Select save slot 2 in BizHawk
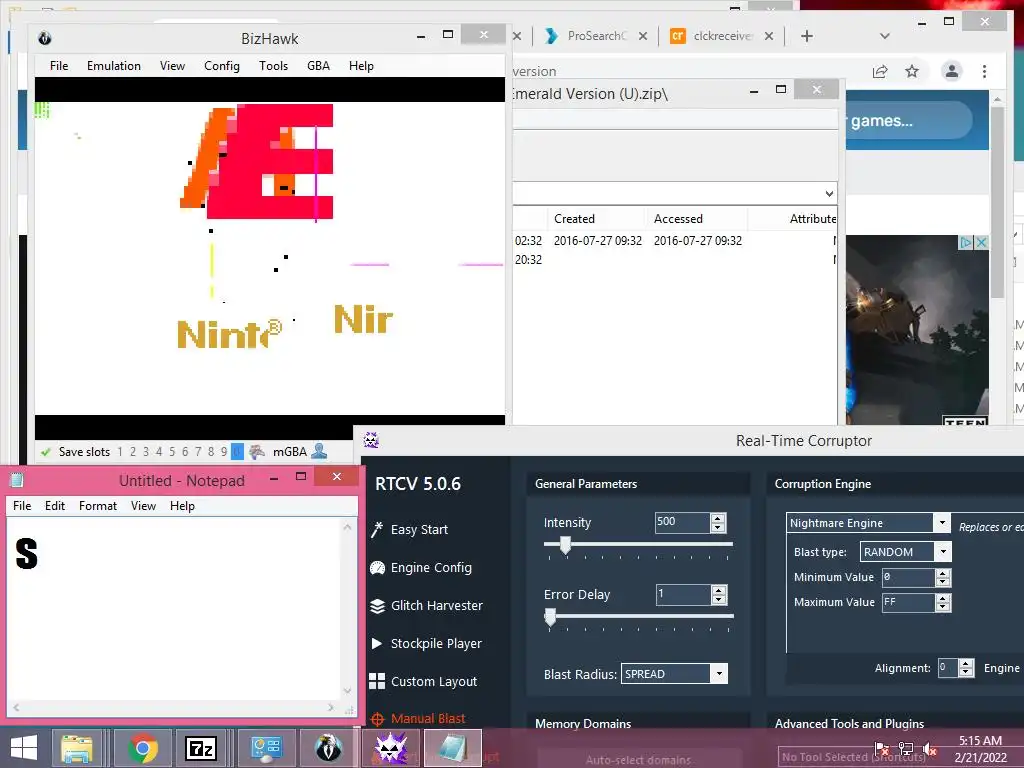 [x=133, y=451]
